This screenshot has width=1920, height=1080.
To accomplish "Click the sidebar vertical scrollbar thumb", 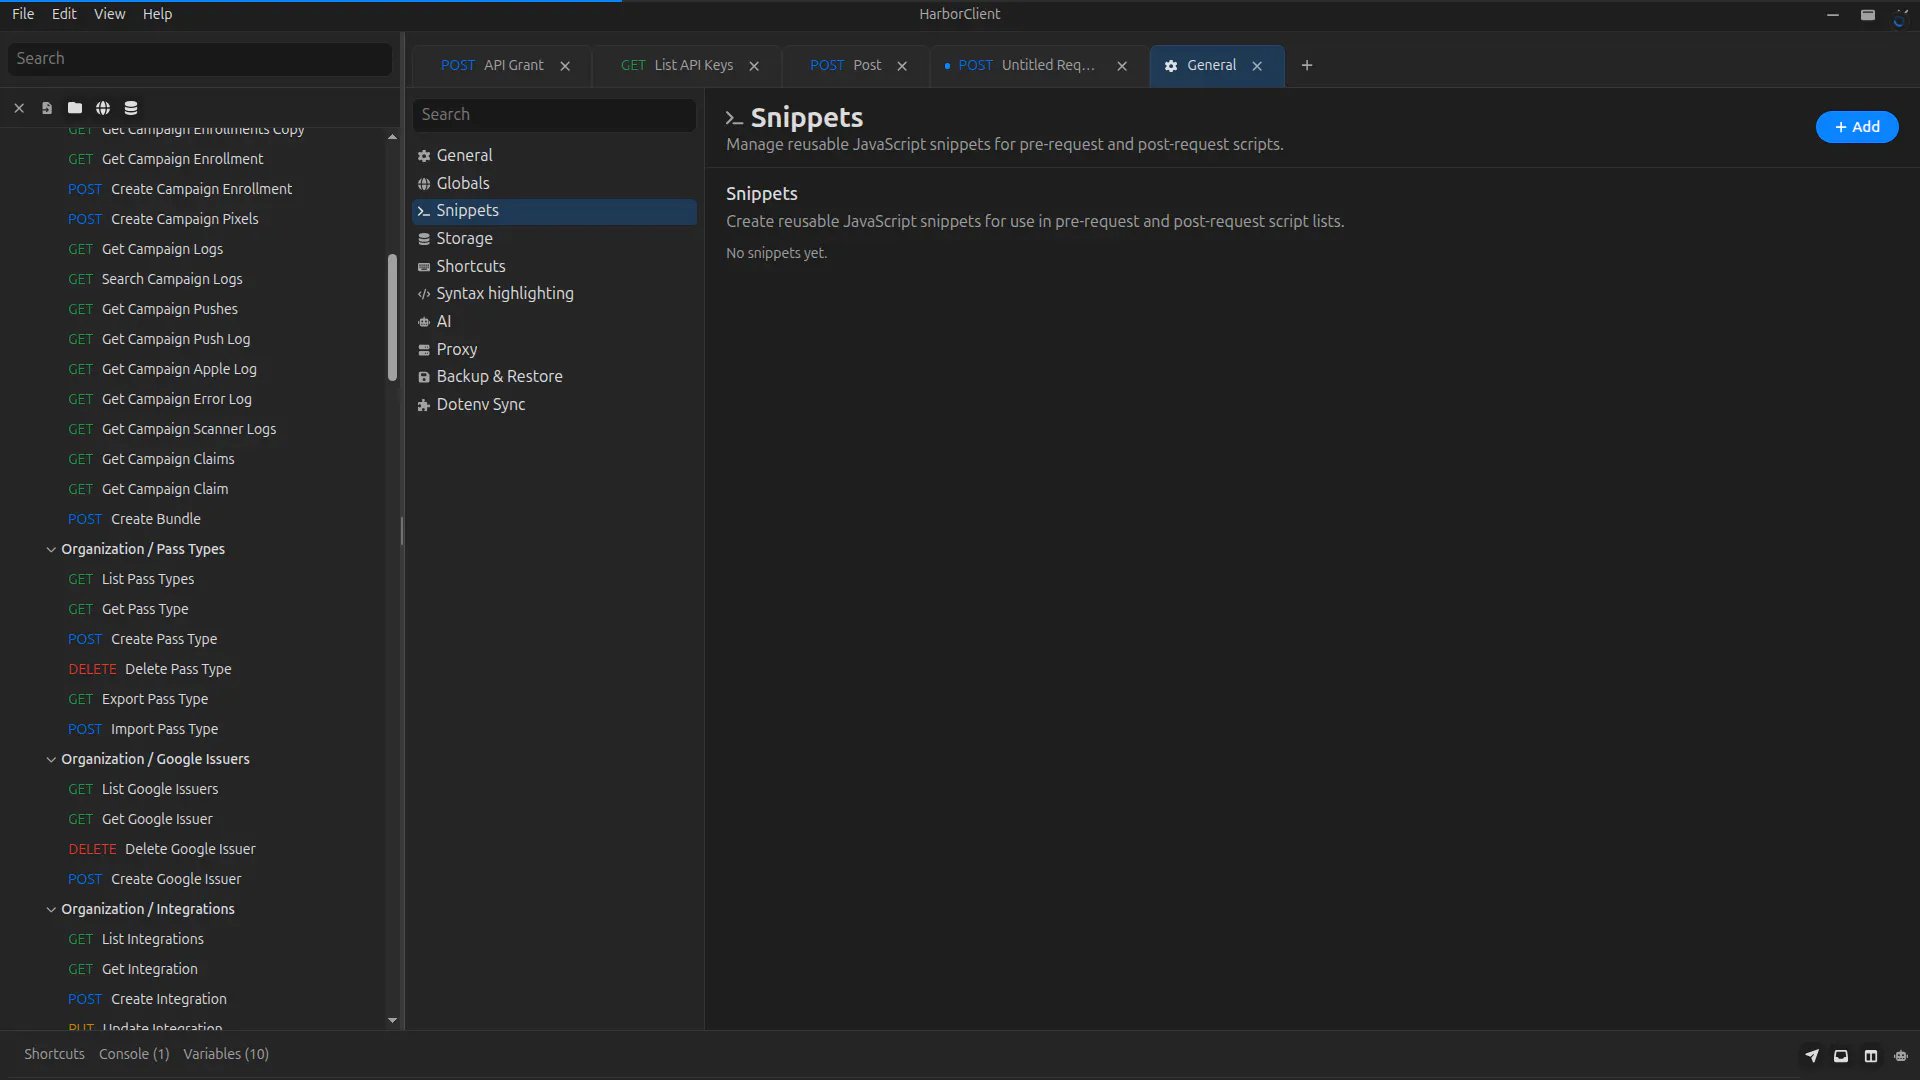I will pos(392,318).
